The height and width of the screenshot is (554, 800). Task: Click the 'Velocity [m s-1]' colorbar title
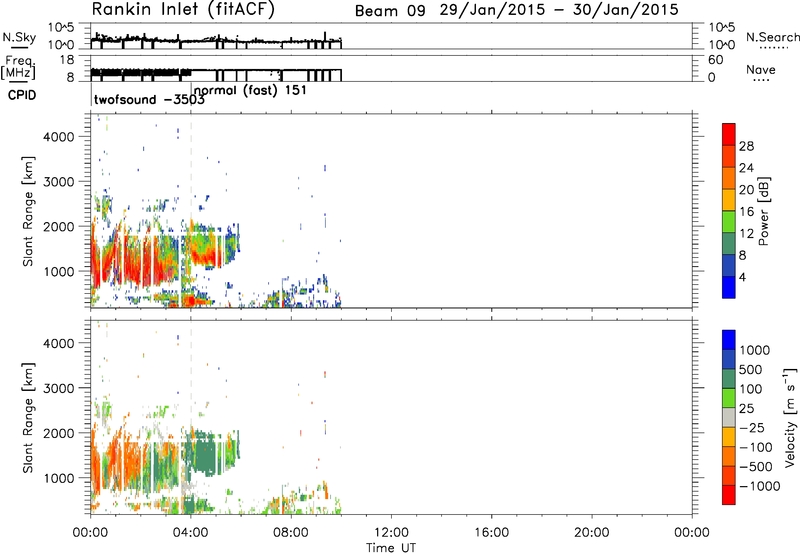(790, 417)
